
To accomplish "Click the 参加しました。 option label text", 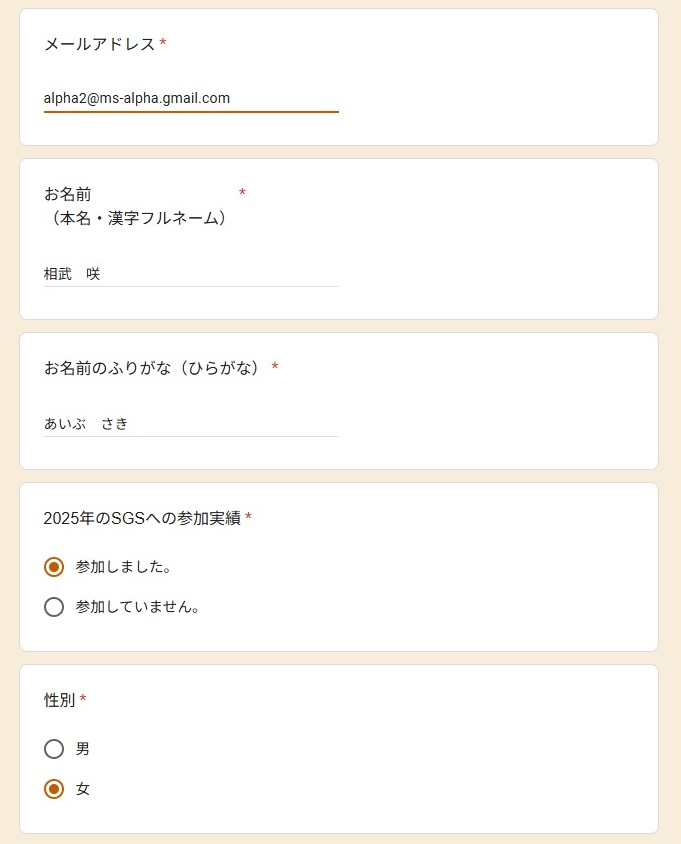I will click(x=123, y=567).
